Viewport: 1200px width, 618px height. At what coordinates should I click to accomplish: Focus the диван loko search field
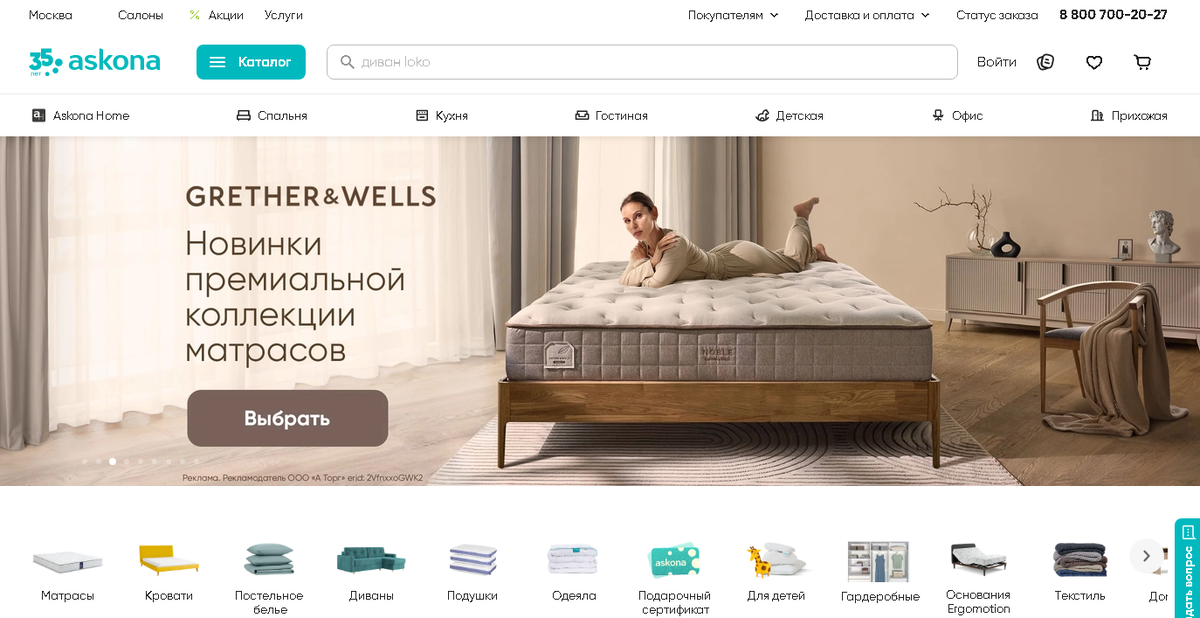point(642,62)
